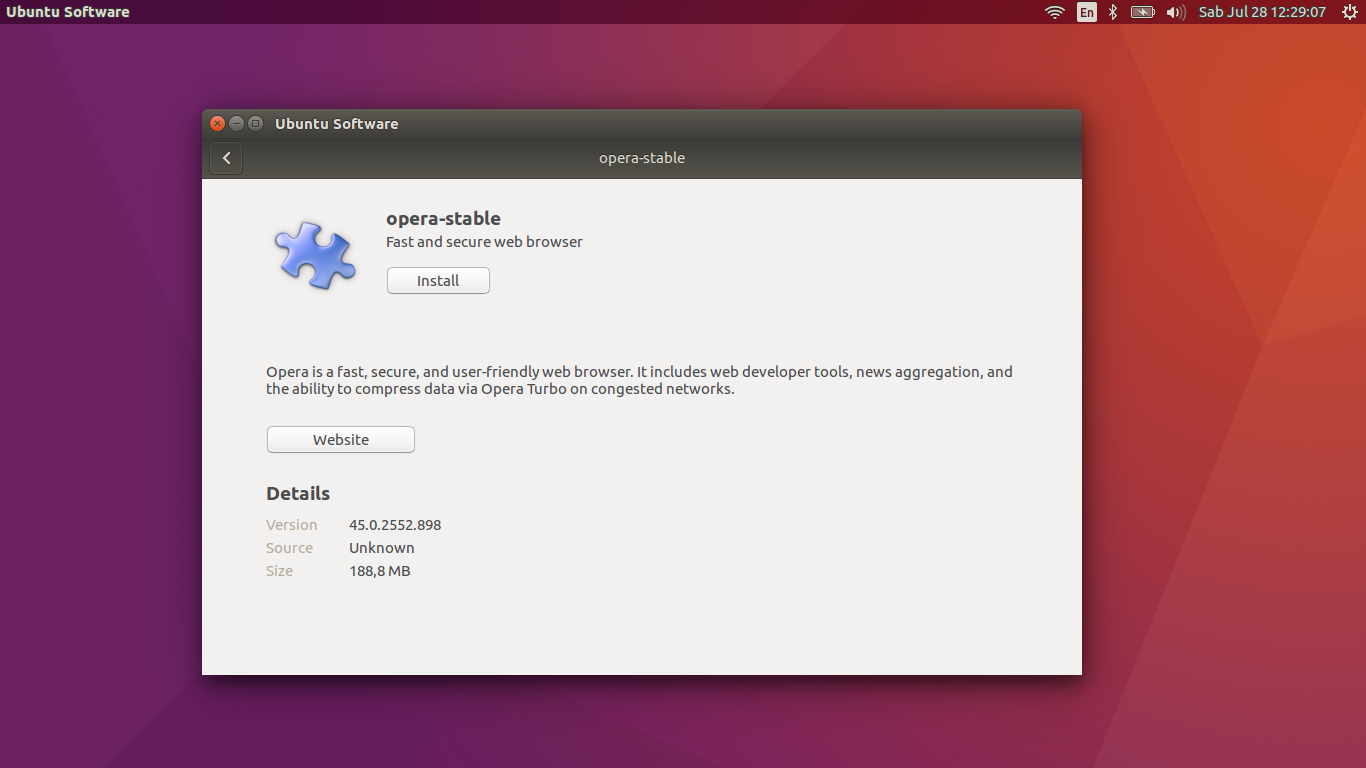Open the date and time dropdown

click(1262, 12)
